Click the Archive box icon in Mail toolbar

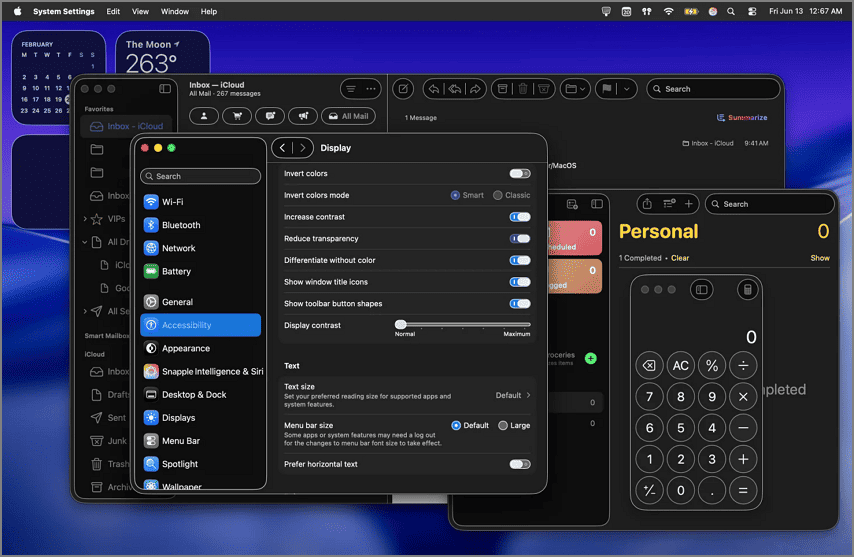tap(503, 89)
